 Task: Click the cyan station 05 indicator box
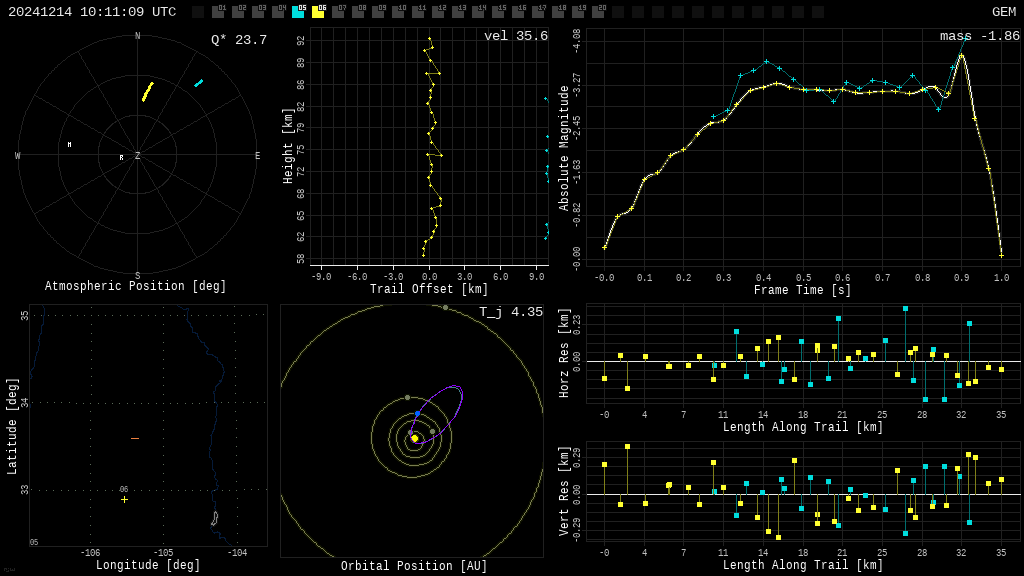(298, 12)
